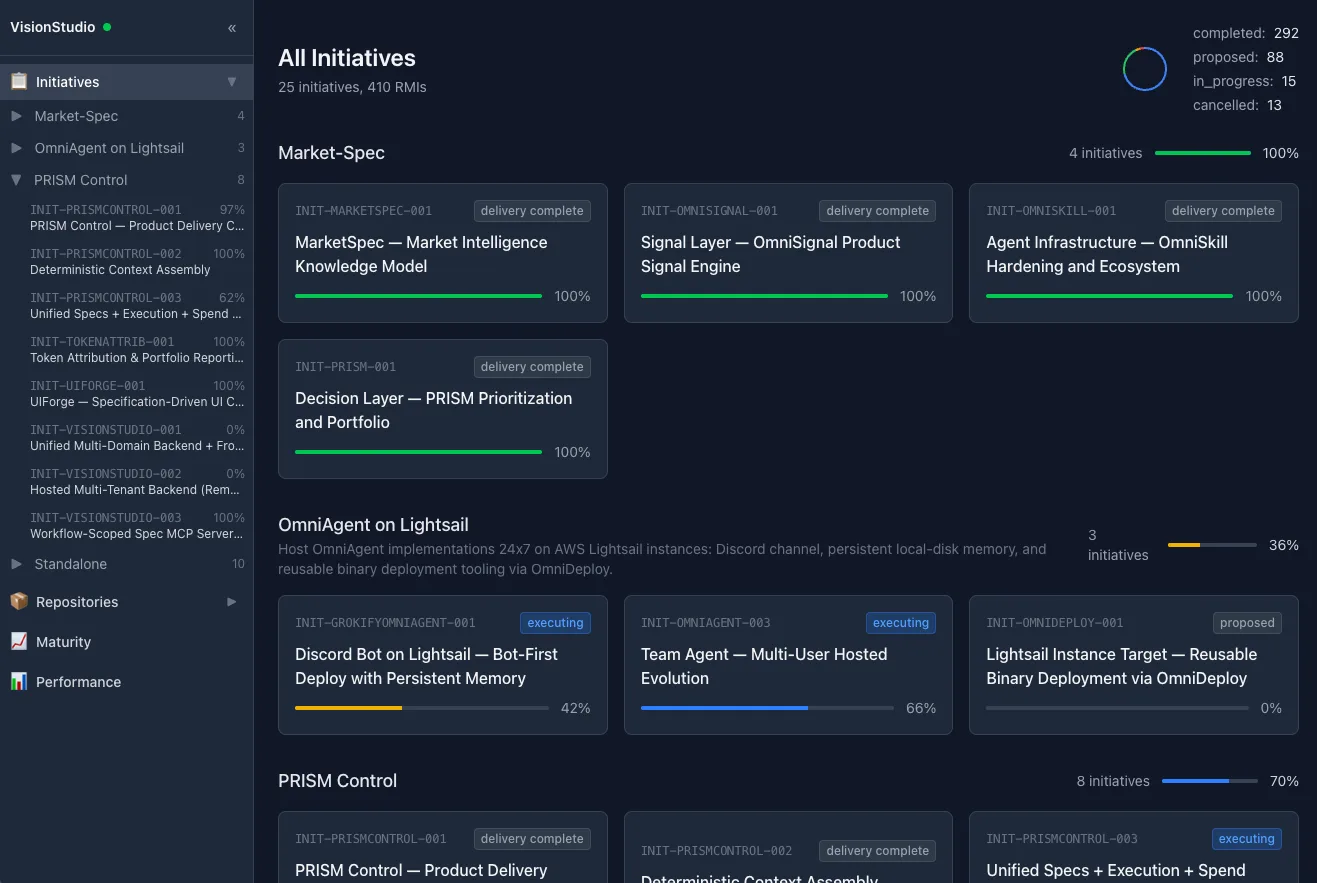Open the Team Agent Multi-User Hosted Evolution card
1317x883 pixels.
[x=788, y=665]
